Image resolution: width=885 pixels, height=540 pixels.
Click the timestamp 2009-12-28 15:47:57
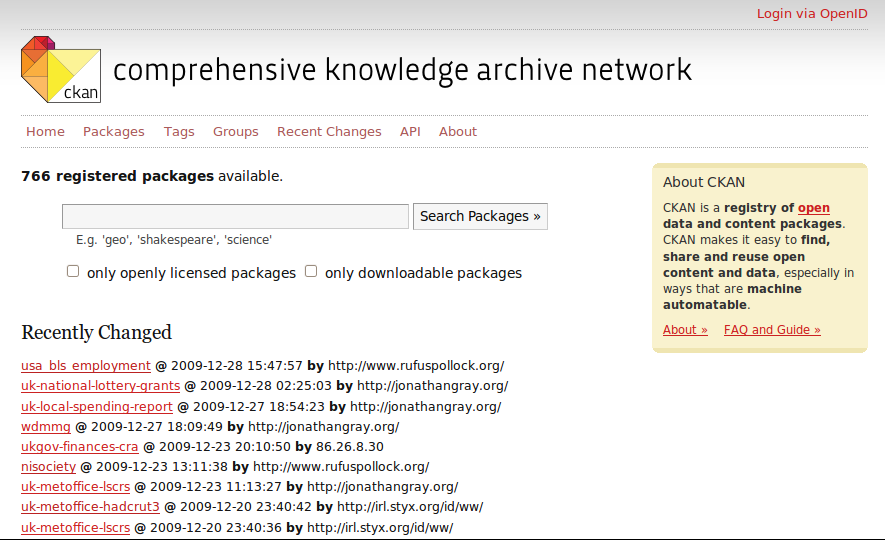pyautogui.click(x=236, y=366)
